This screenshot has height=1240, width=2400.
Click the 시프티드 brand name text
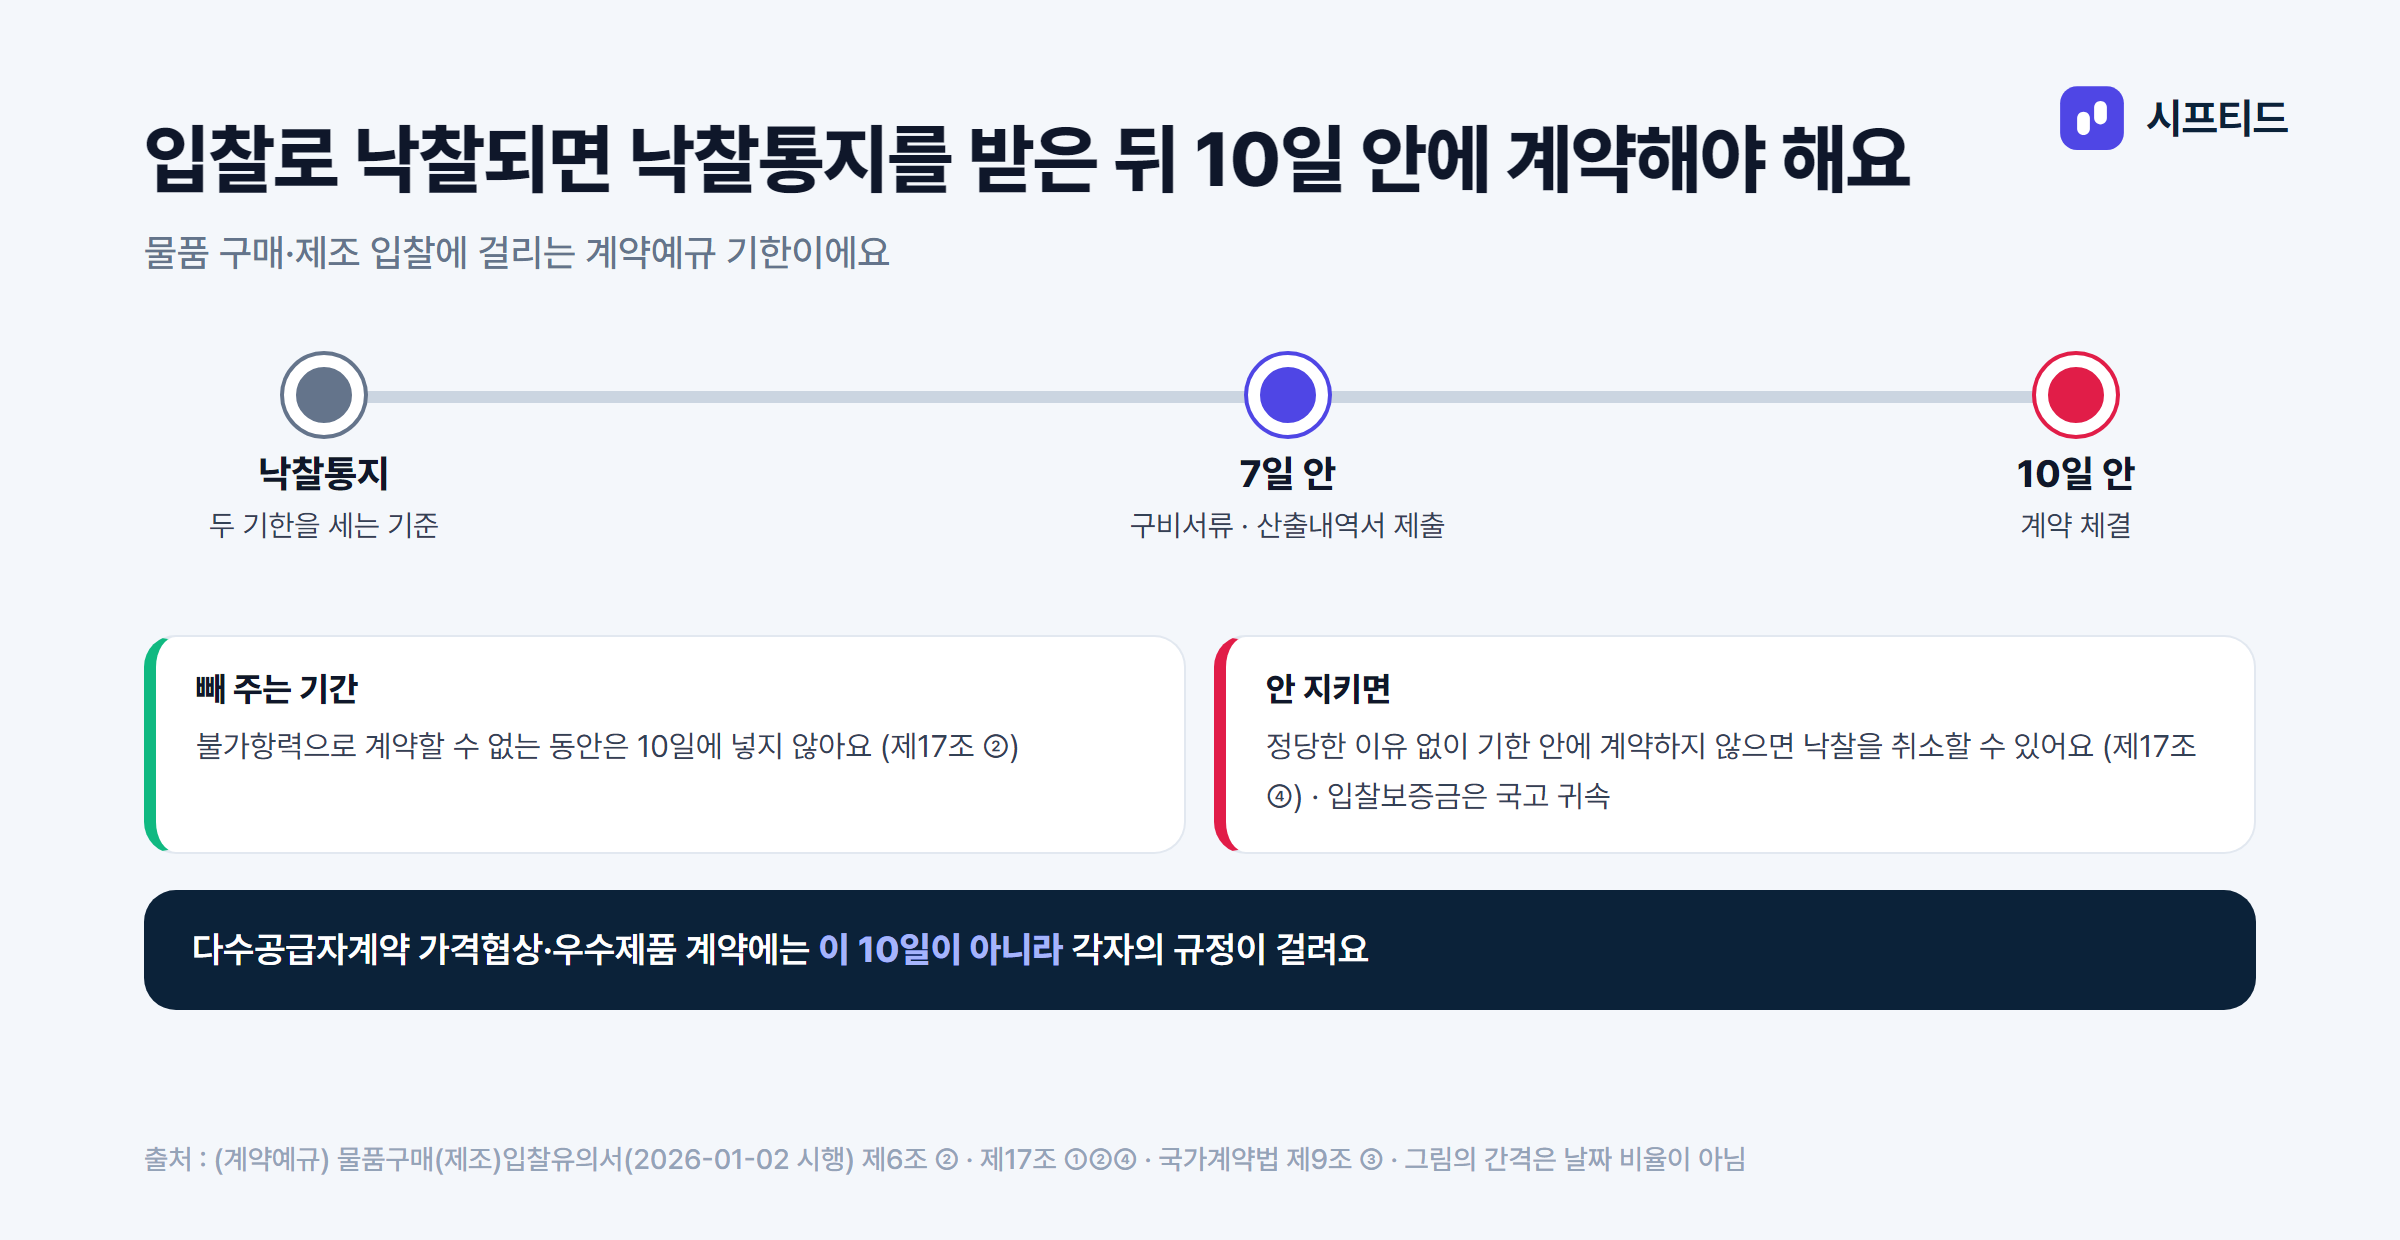pyautogui.click(x=2217, y=118)
